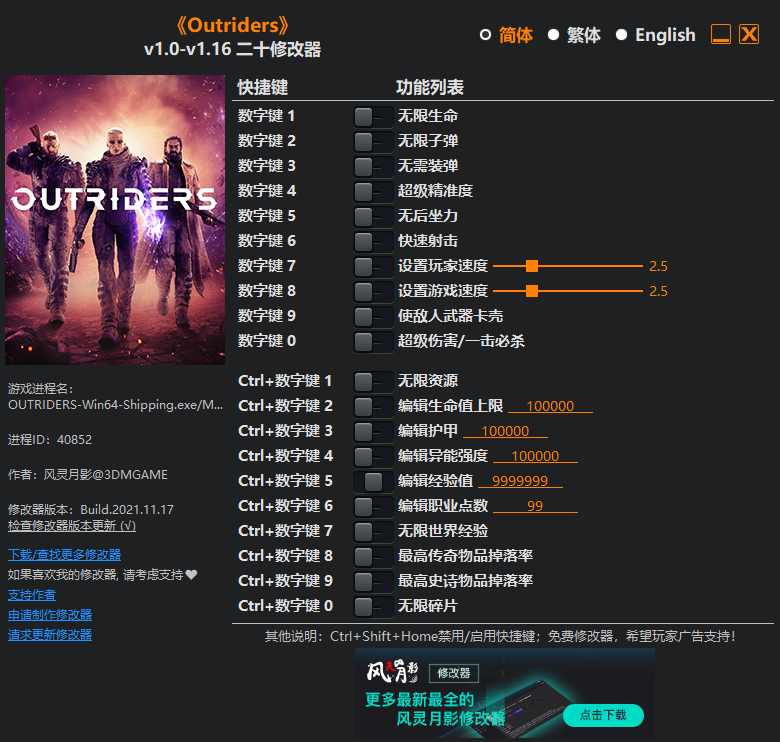Click game speed value 2.5
The image size is (780, 742).
pos(658,291)
